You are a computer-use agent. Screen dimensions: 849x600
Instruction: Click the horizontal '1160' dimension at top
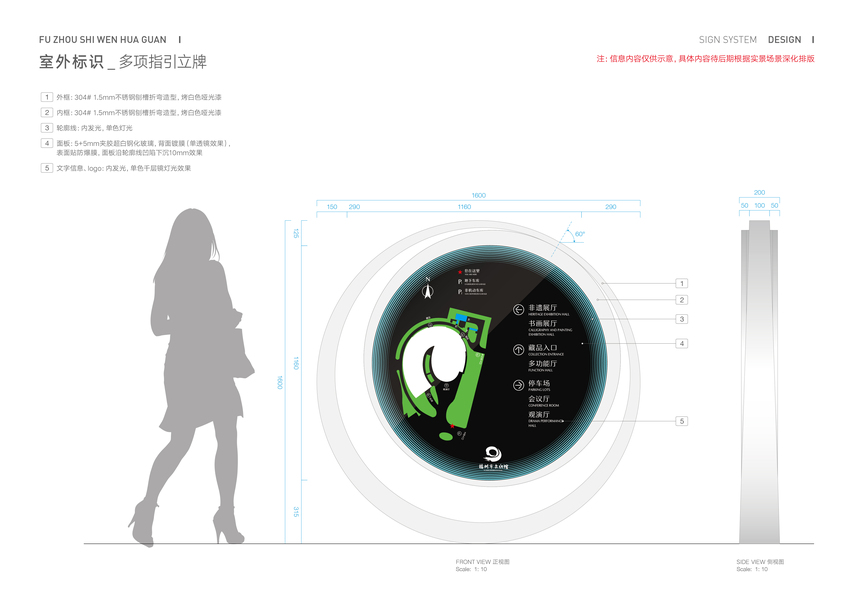(x=465, y=207)
